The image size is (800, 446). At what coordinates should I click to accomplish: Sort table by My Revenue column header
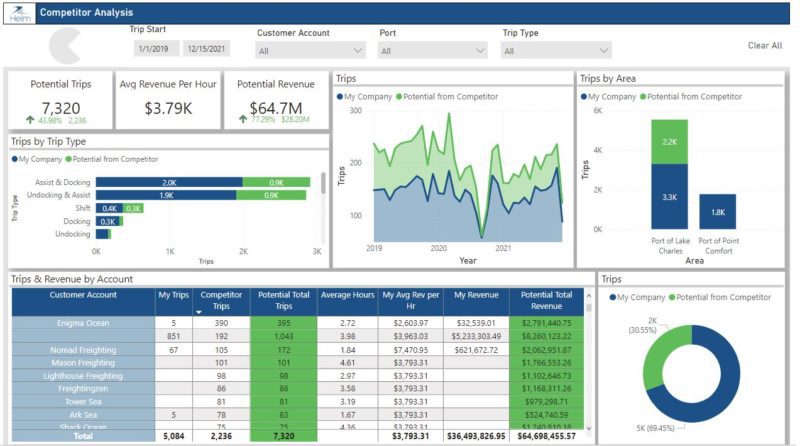pos(476,296)
